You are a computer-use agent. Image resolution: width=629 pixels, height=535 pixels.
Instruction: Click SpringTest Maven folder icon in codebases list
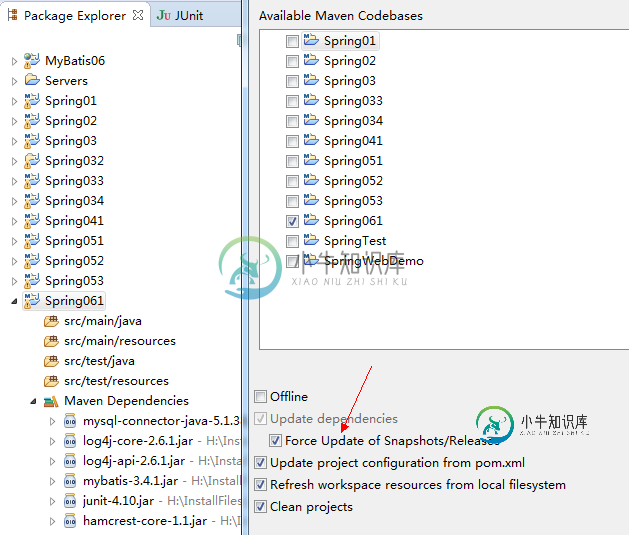(x=311, y=240)
